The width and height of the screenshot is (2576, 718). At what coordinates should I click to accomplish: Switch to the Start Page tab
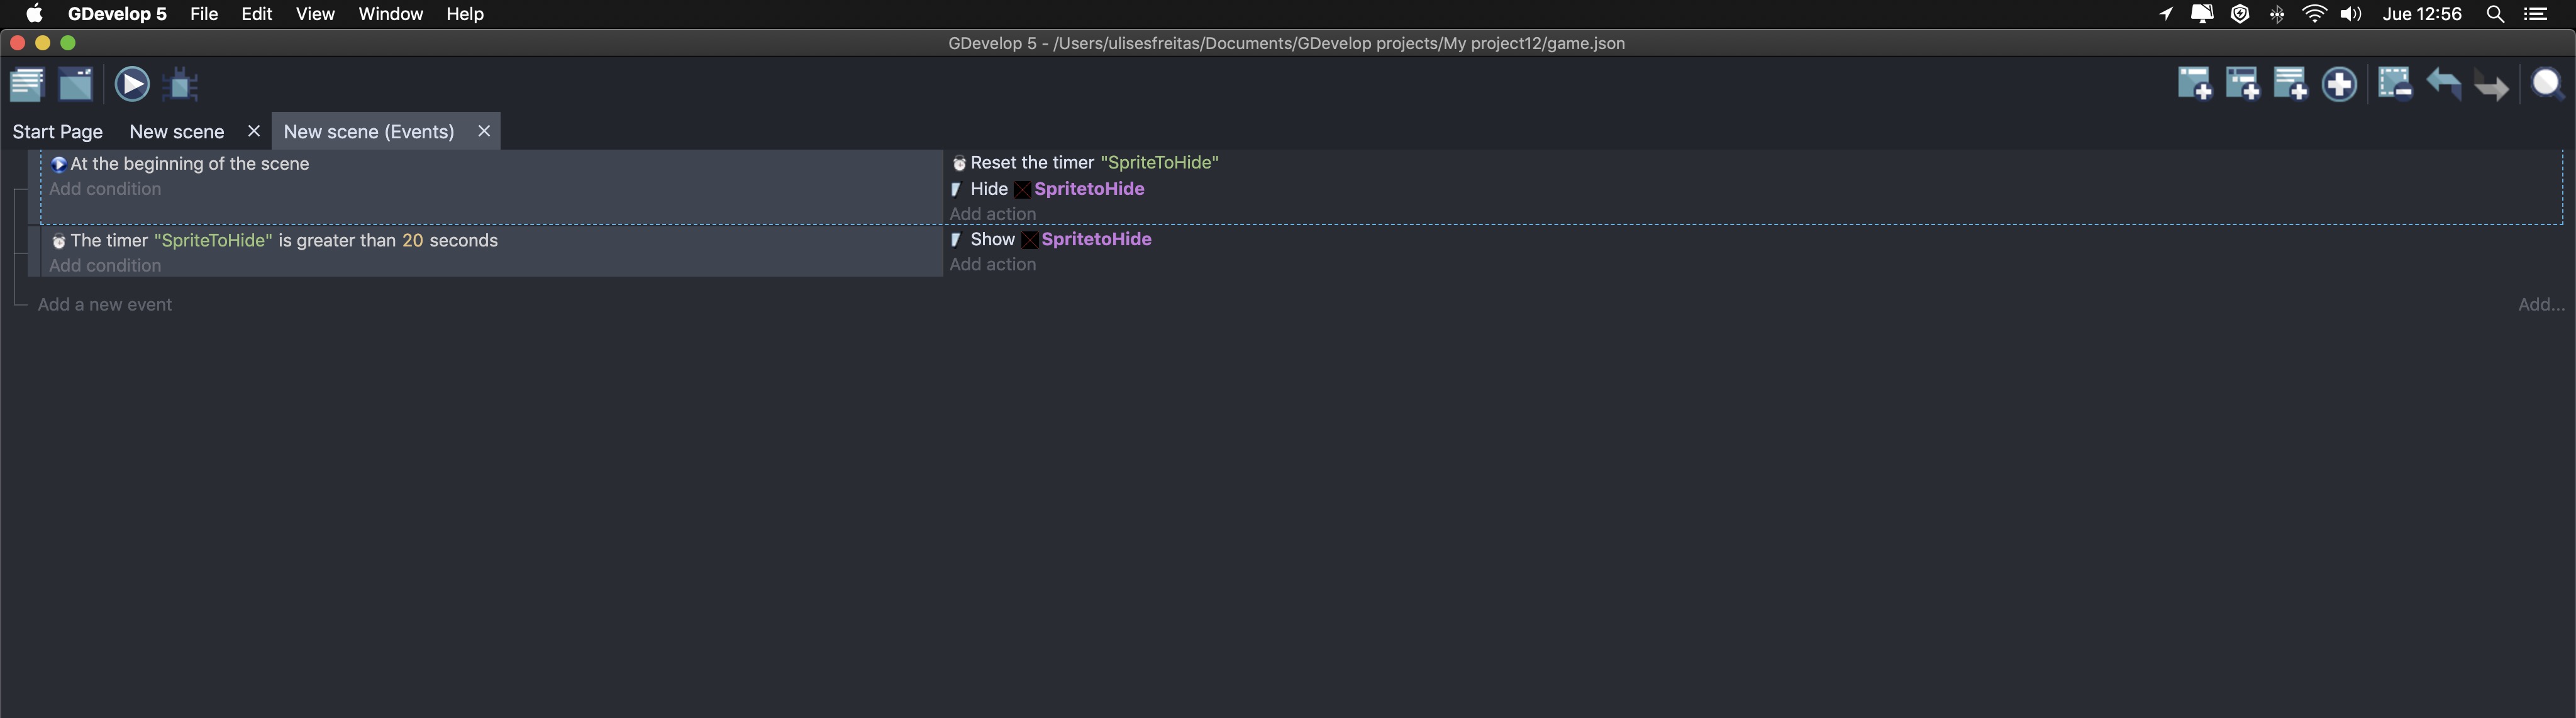tap(58, 132)
